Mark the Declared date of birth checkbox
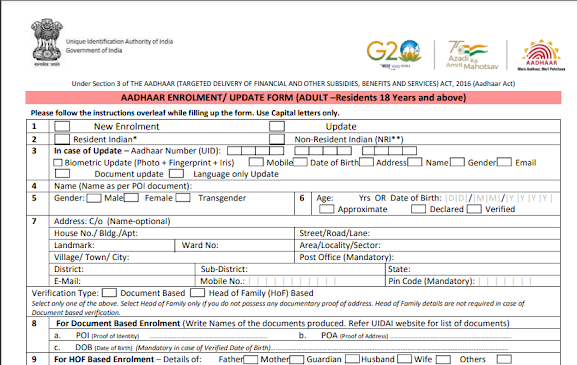This screenshot has height=365, width=577. 418,209
